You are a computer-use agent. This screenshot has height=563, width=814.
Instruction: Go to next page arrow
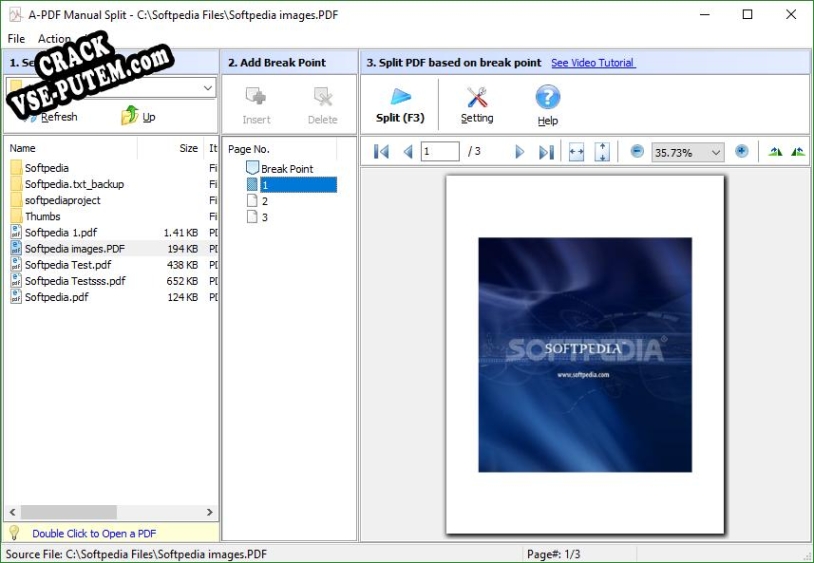click(519, 152)
